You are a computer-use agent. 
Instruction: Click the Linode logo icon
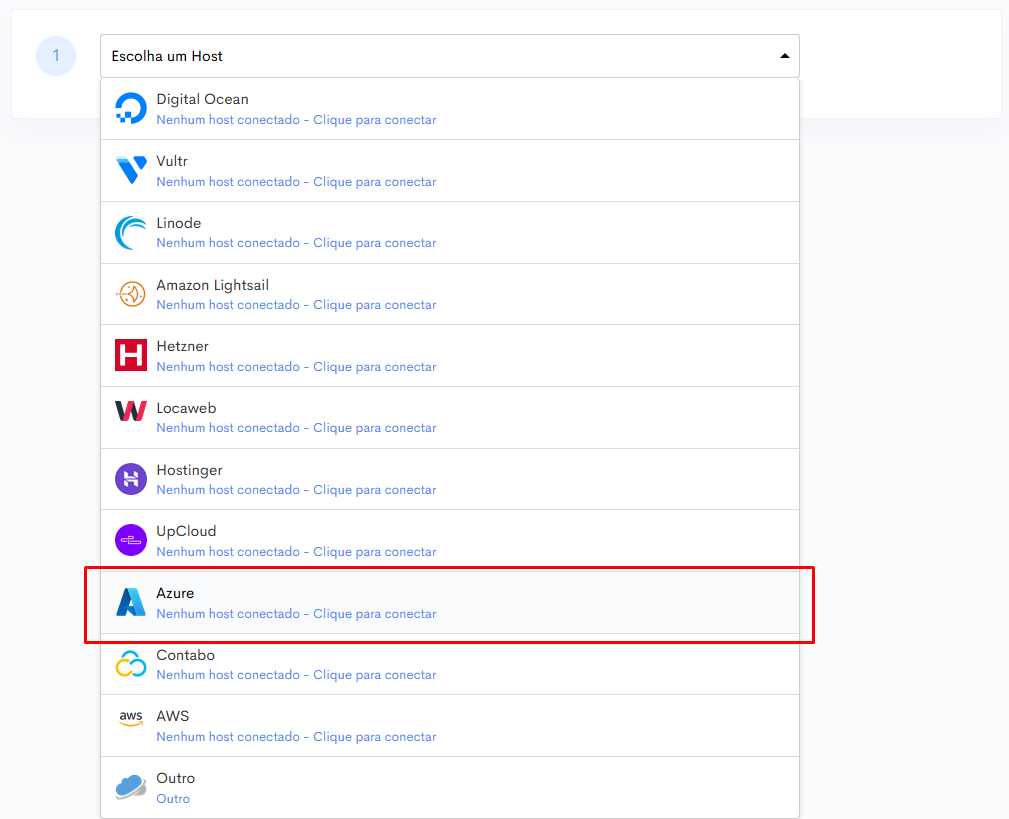[x=131, y=232]
